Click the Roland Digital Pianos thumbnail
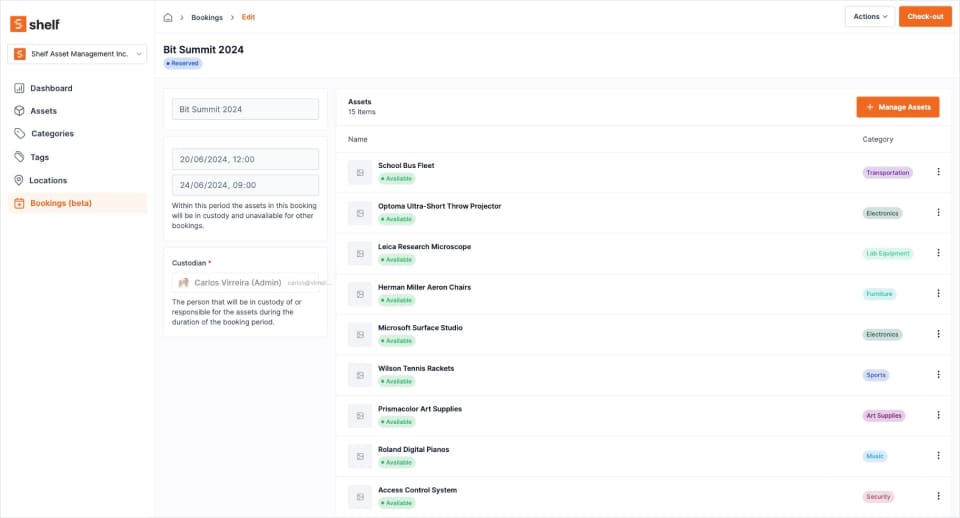This screenshot has width=960, height=518. [x=360, y=456]
